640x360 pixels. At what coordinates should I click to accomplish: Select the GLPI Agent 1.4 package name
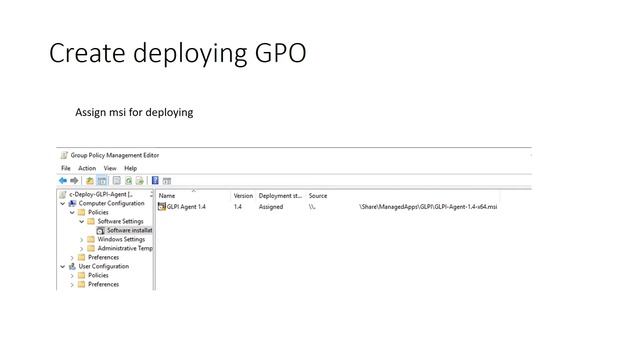186,207
